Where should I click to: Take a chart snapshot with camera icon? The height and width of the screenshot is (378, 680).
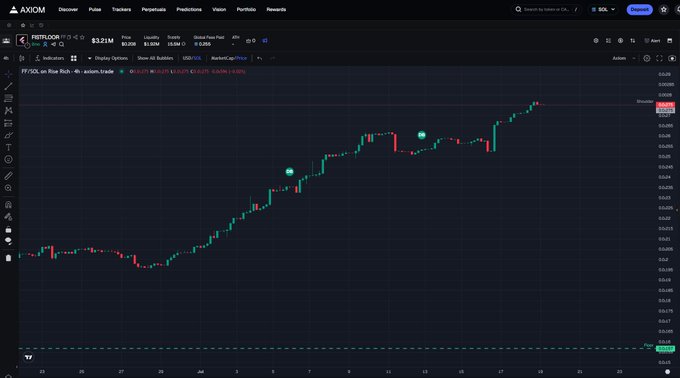[672, 58]
